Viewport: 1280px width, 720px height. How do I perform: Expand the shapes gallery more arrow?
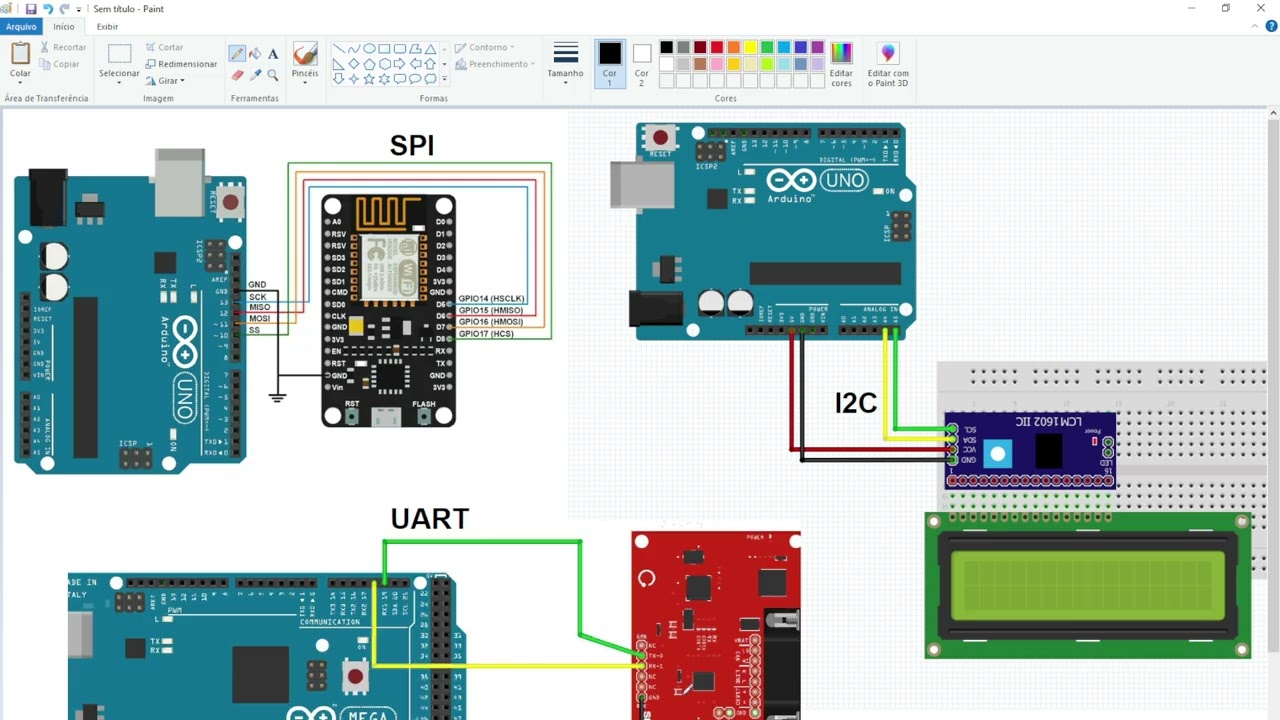444,79
